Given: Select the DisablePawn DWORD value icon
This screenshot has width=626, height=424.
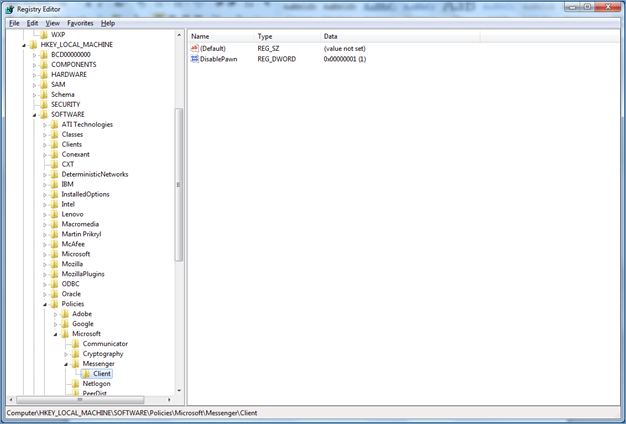Looking at the screenshot, I should (194, 60).
